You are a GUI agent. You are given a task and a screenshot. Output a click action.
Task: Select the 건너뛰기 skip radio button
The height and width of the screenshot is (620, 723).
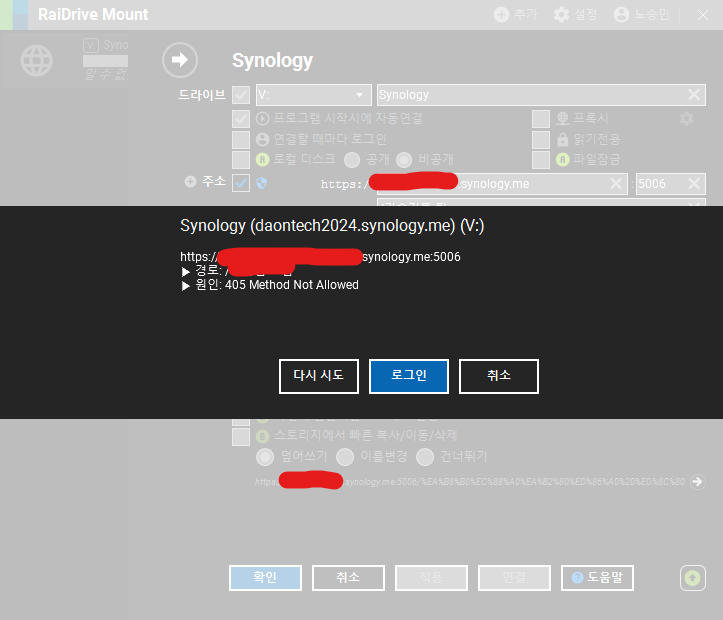click(425, 457)
